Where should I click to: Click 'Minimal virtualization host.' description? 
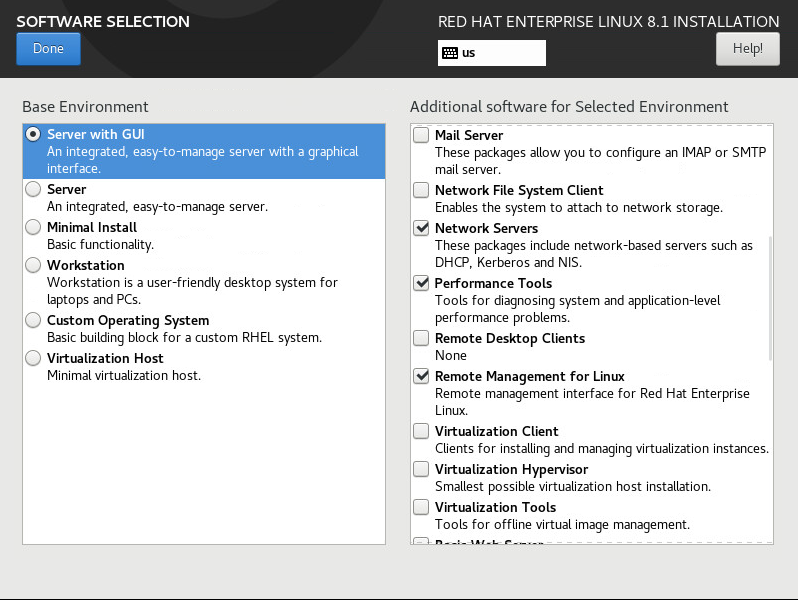tap(124, 376)
